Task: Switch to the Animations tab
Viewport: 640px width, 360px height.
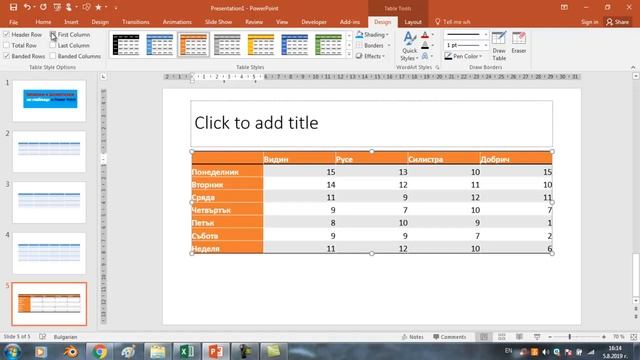Action: tap(177, 22)
